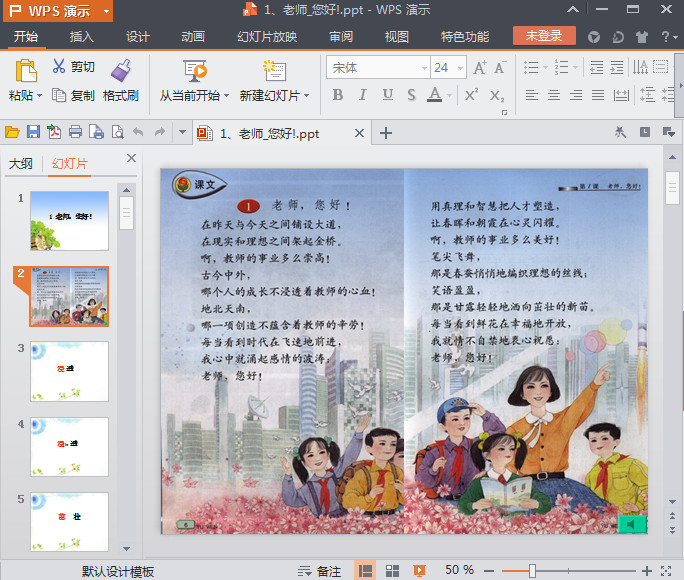This screenshot has width=684, height=580.
Task: Copy selection using the Copy icon
Action: tap(59, 95)
